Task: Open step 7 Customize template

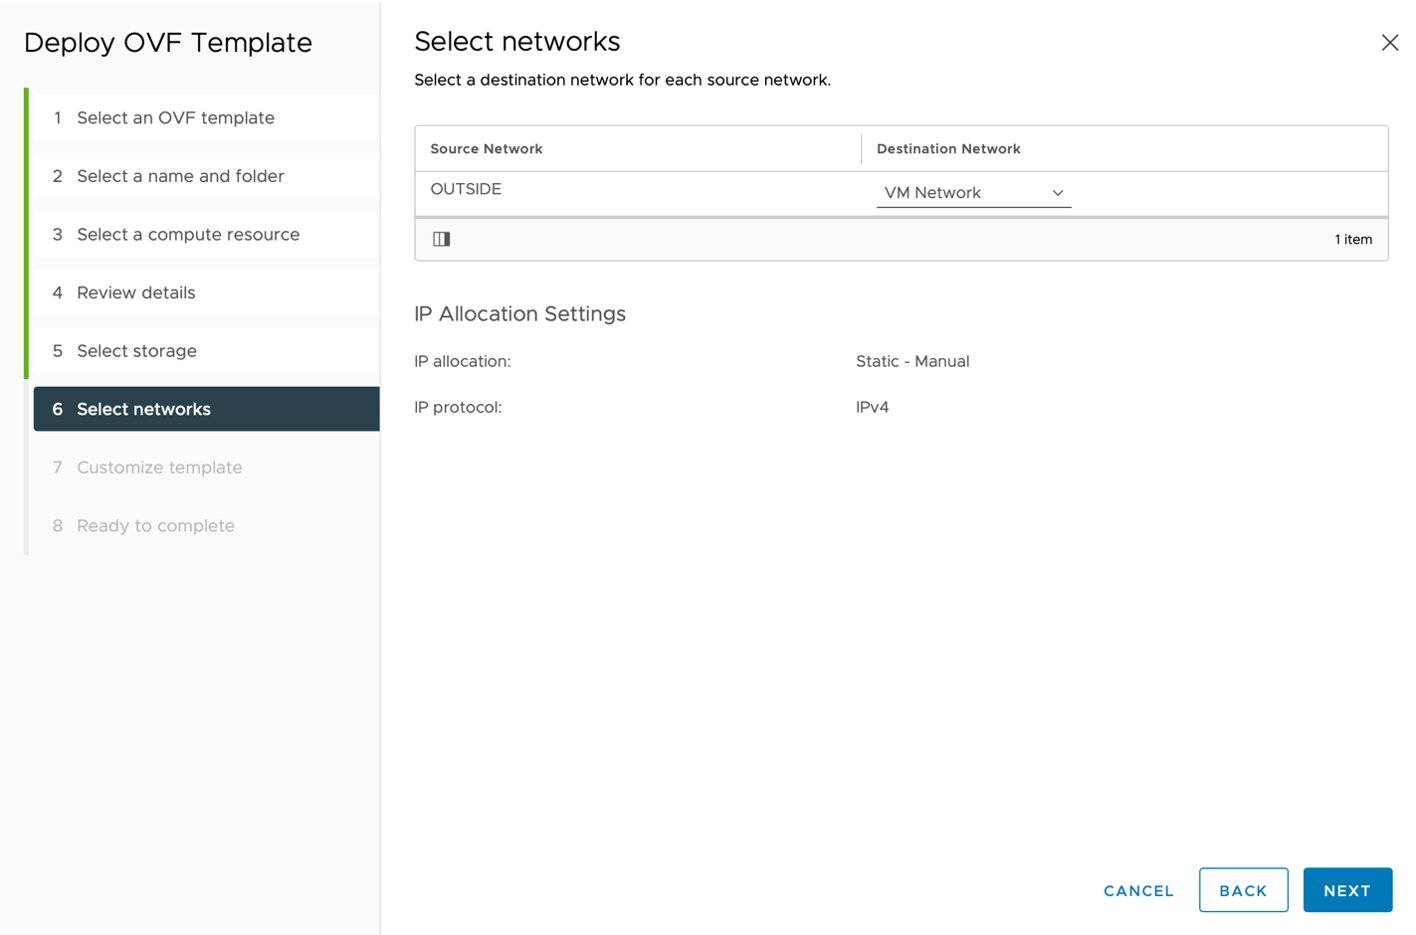Action: (x=158, y=466)
